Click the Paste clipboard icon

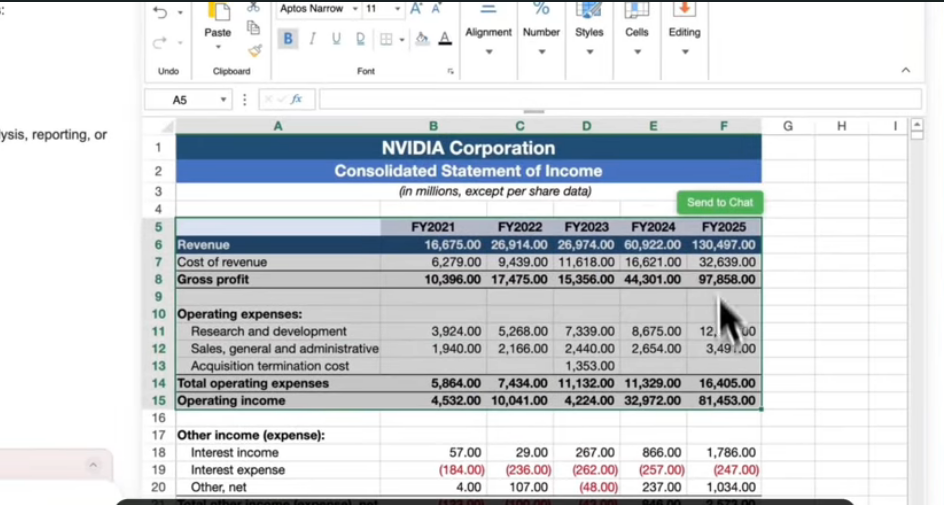(x=218, y=12)
